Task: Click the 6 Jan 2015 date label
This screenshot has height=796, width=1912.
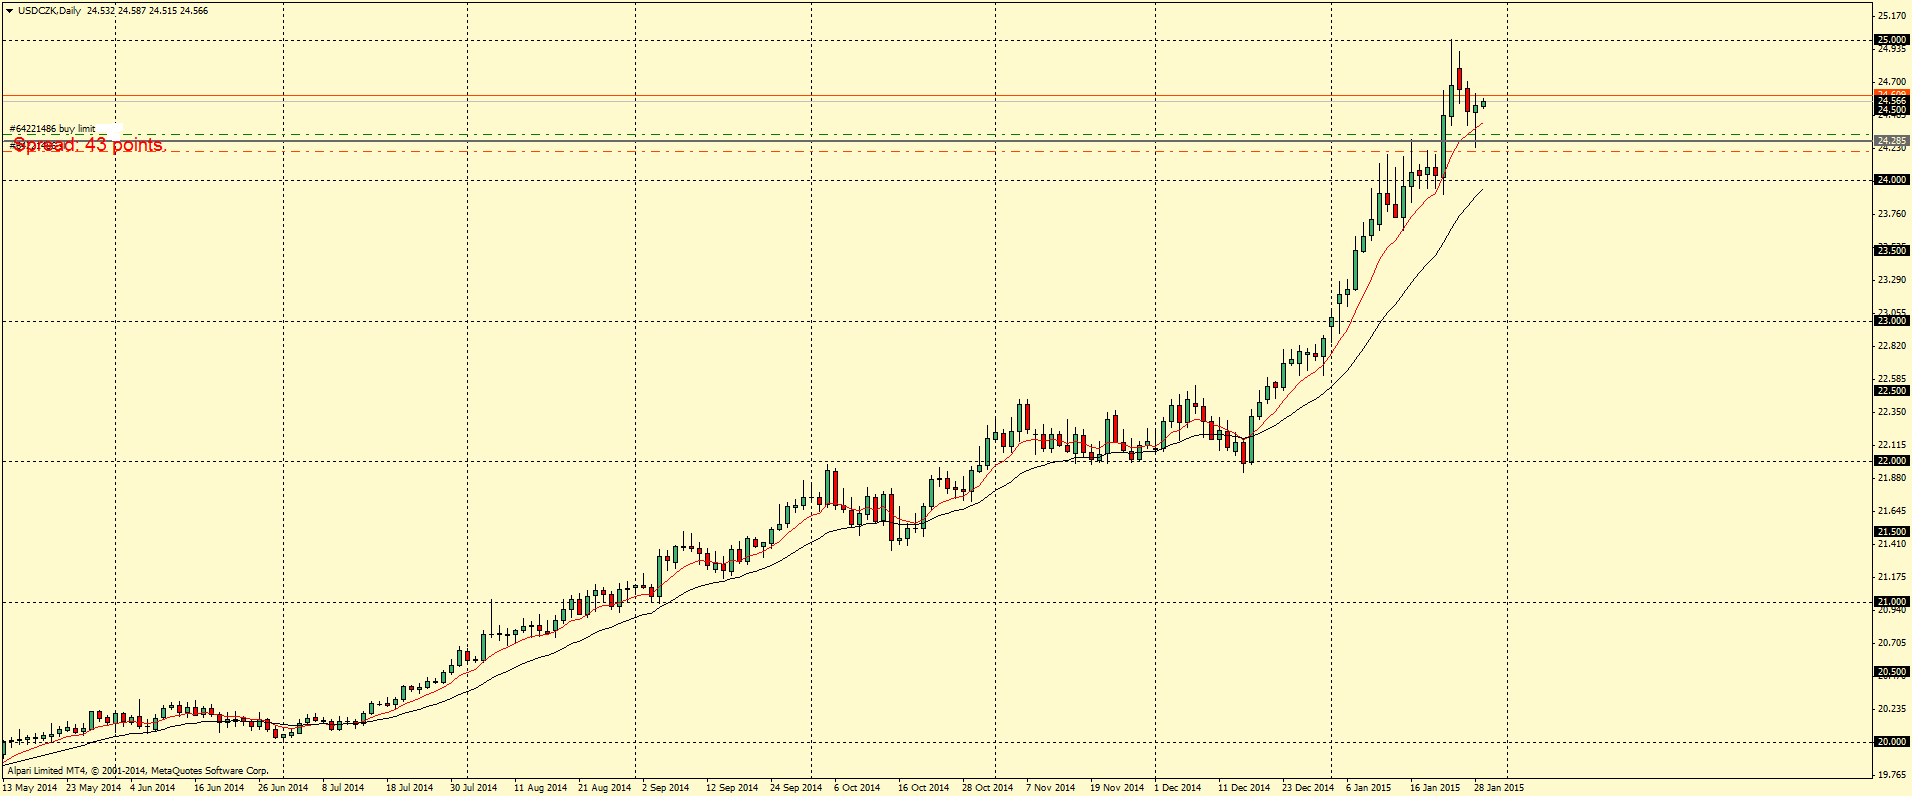Action: [1369, 788]
